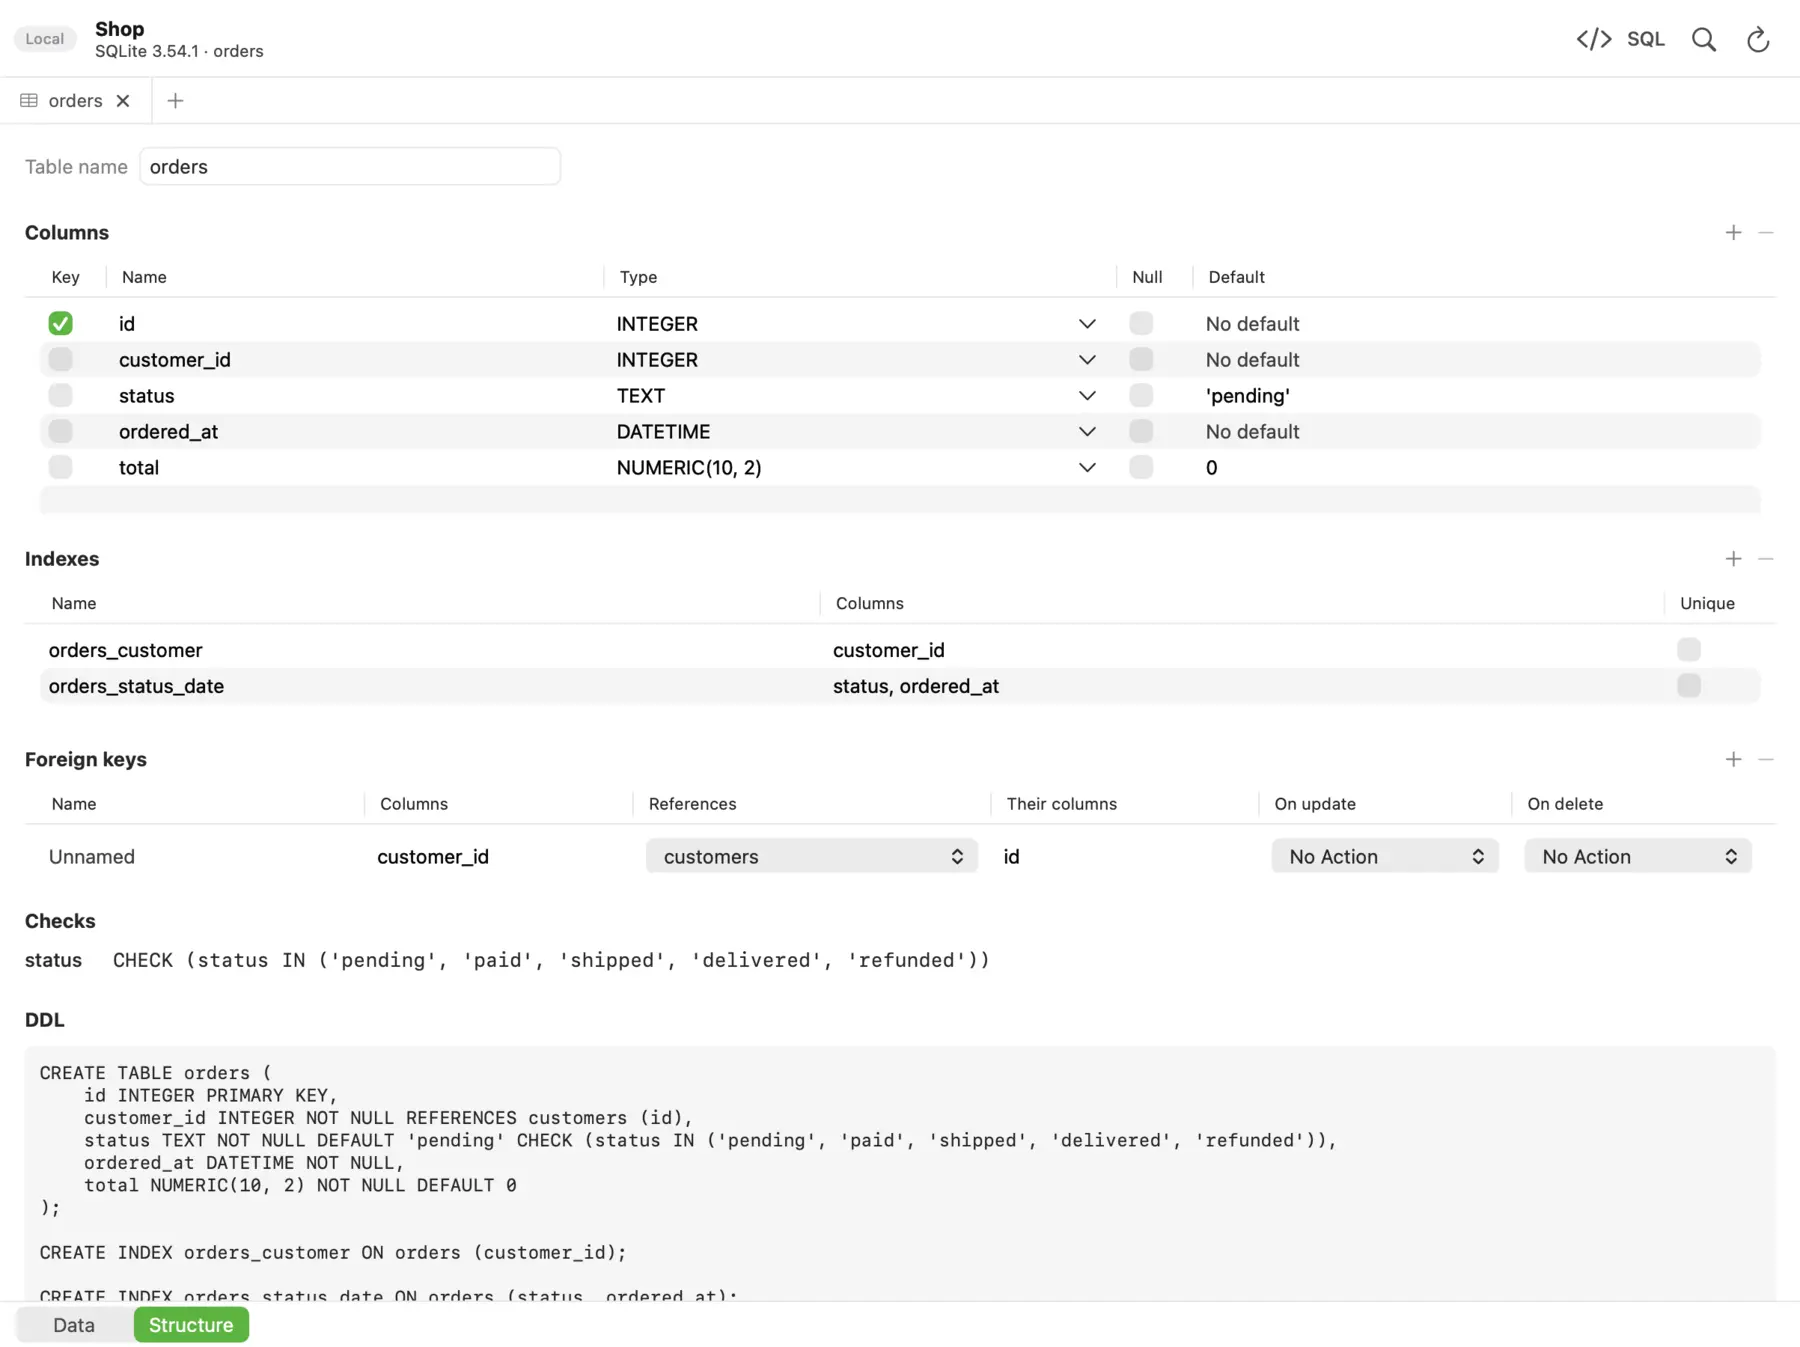1800x1347 pixels.
Task: Remove selected index with minus
Action: tap(1766, 559)
